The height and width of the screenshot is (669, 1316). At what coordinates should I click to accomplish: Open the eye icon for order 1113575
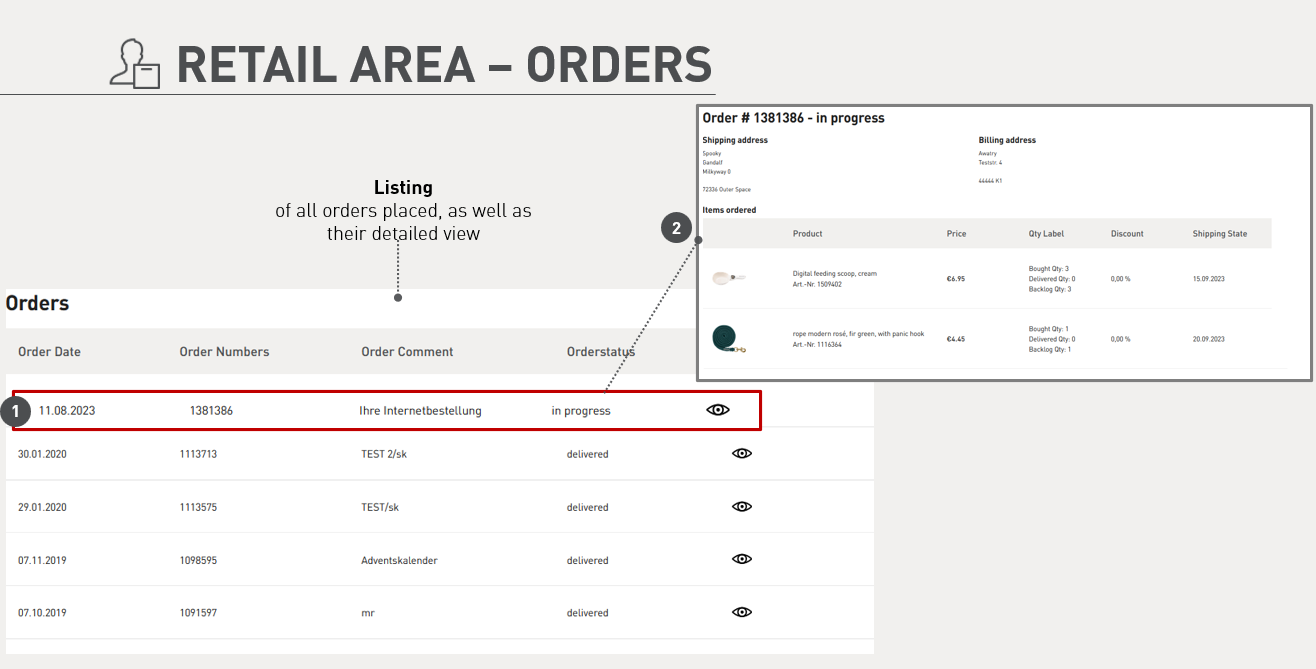741,506
